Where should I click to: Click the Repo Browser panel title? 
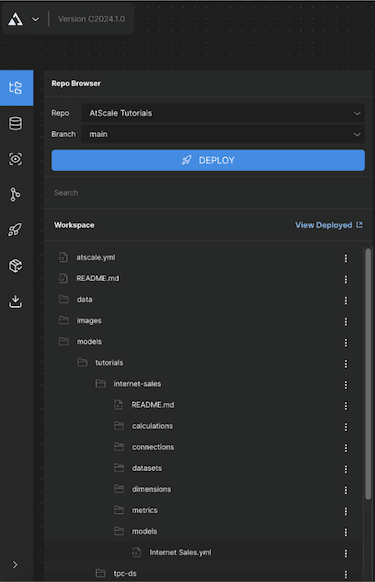[x=76, y=84]
